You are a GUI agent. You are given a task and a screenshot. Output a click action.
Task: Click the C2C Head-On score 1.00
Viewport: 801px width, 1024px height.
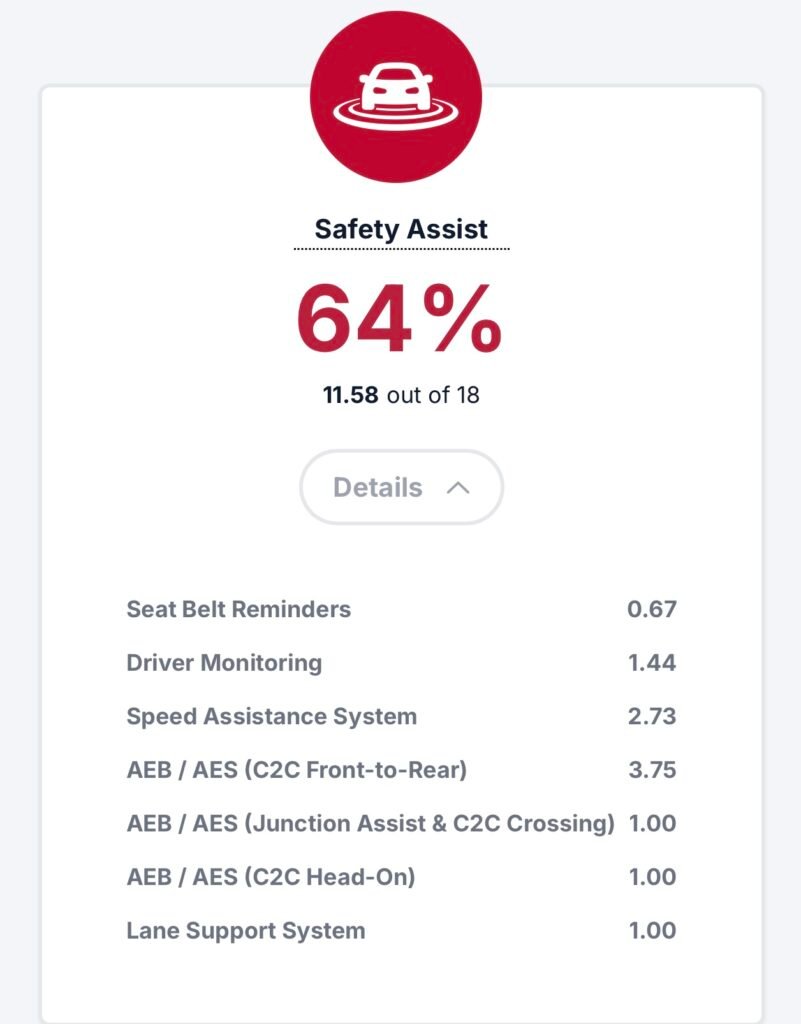[x=652, y=877]
